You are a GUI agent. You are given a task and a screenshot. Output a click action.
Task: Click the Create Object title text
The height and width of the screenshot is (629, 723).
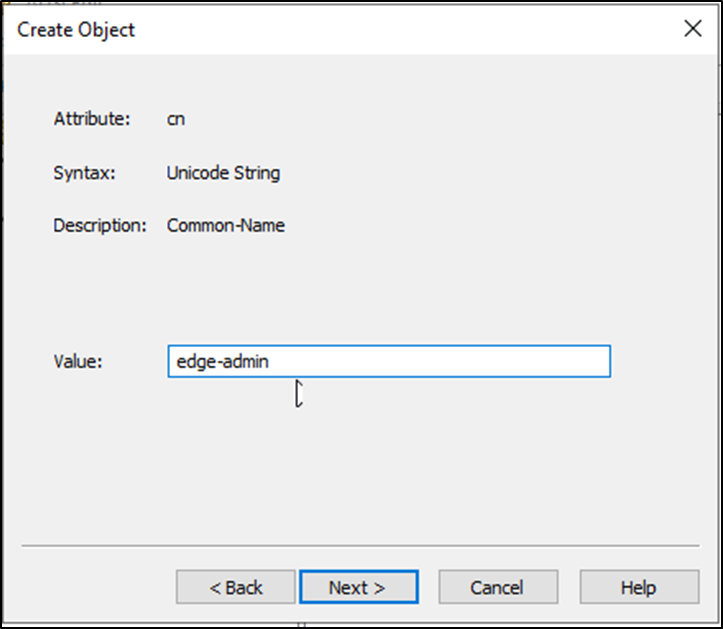click(76, 30)
